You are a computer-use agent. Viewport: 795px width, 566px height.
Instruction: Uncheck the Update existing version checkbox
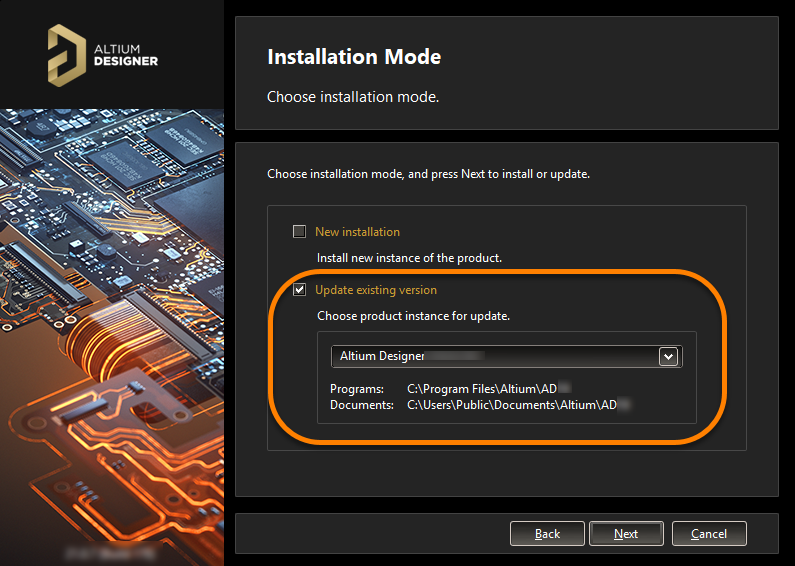click(x=299, y=290)
